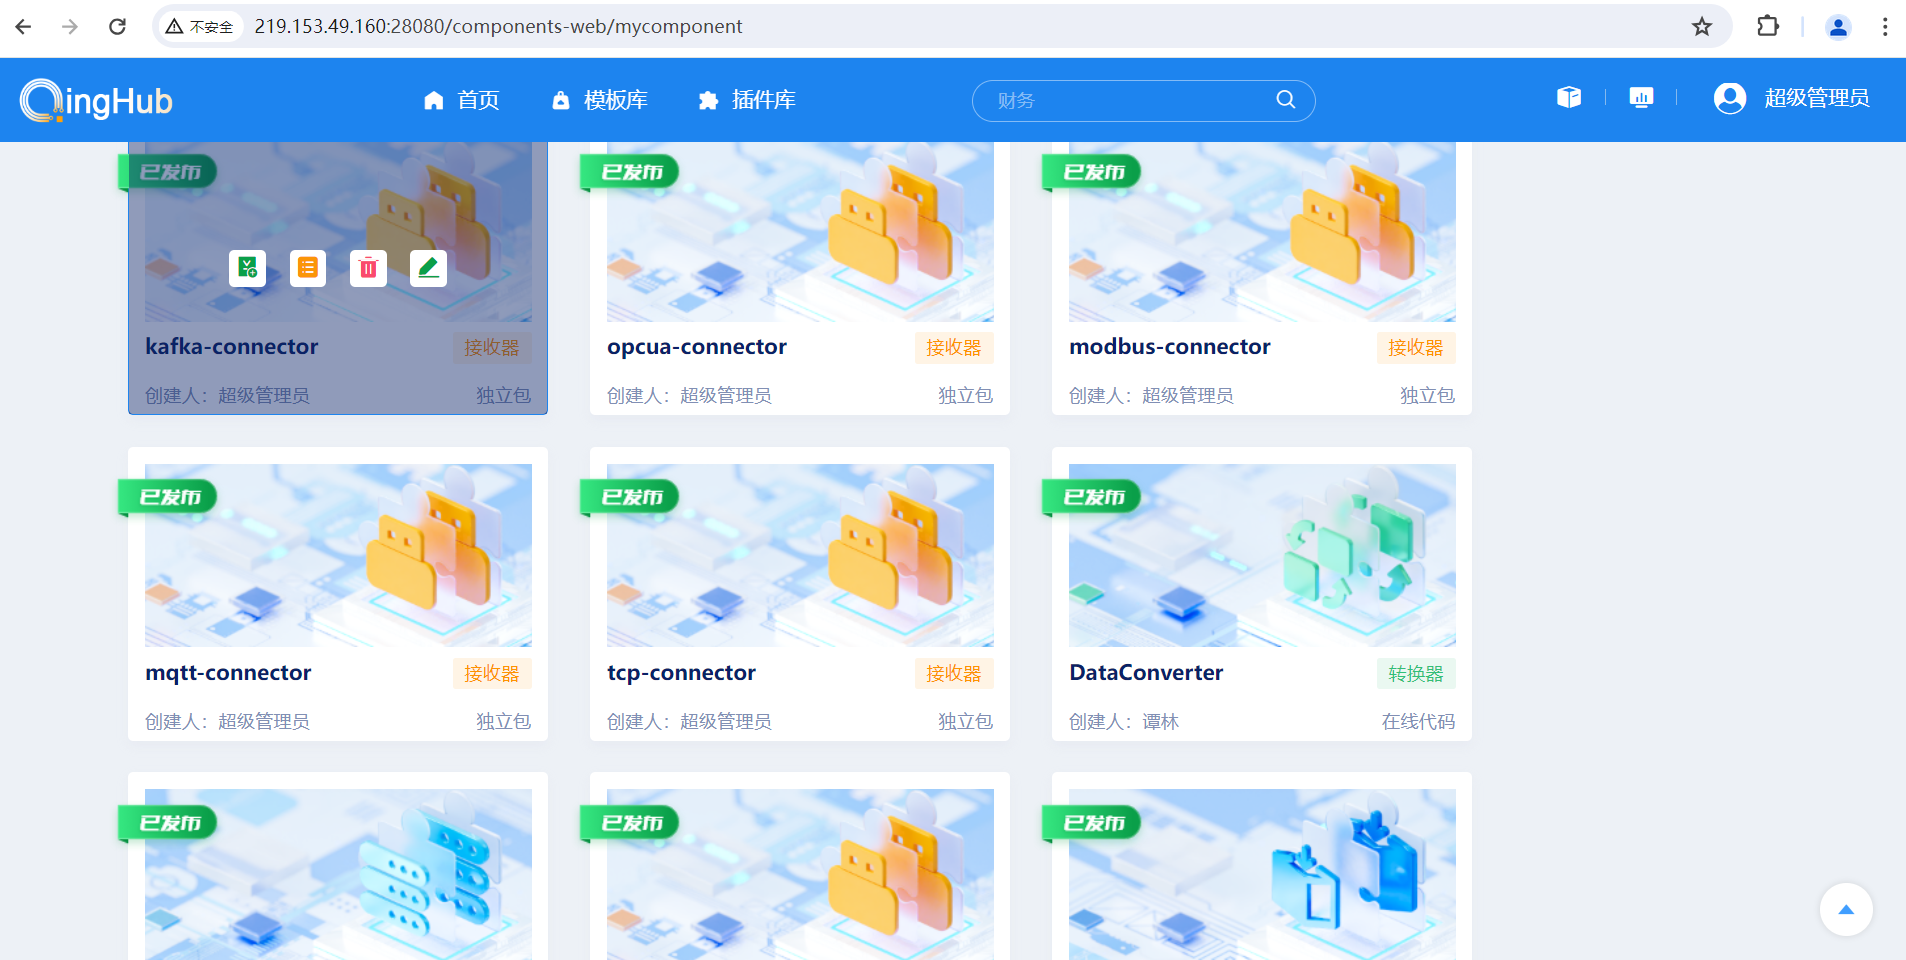
Task: Click the 接收器 tag on modbus-connector
Action: [x=1416, y=348]
